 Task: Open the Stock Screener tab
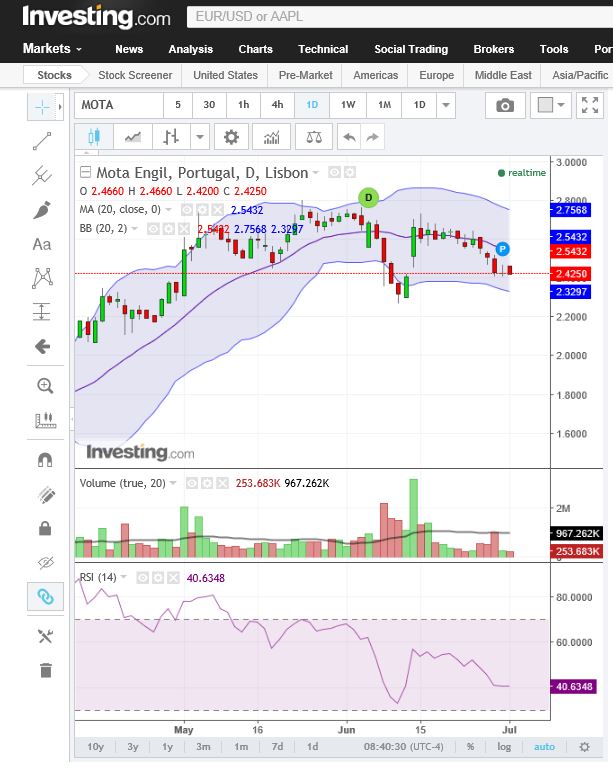point(135,75)
